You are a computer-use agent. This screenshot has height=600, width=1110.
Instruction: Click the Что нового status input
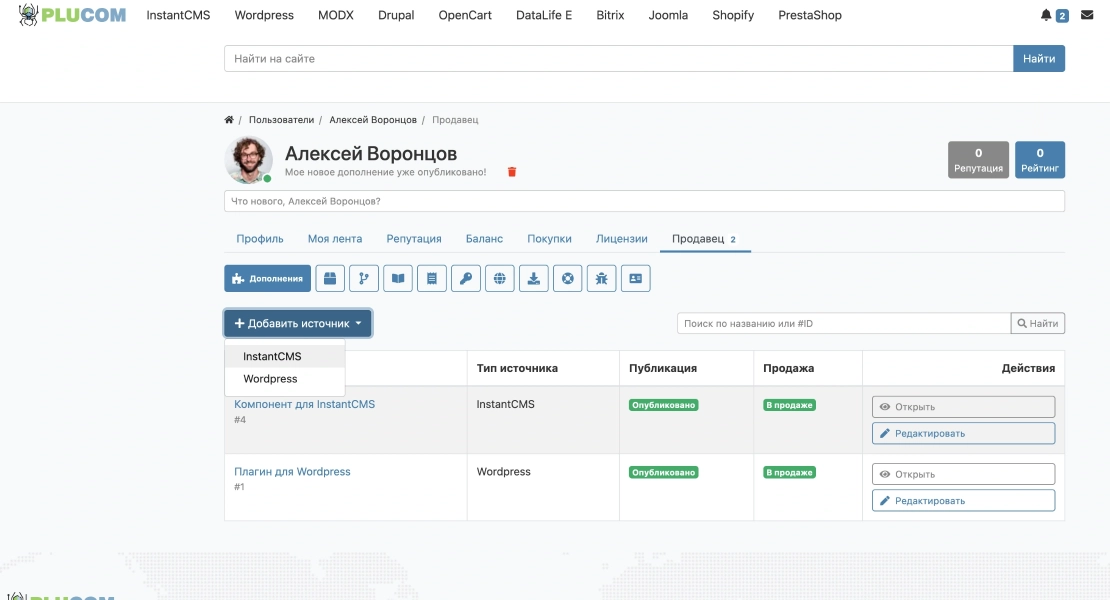[644, 201]
